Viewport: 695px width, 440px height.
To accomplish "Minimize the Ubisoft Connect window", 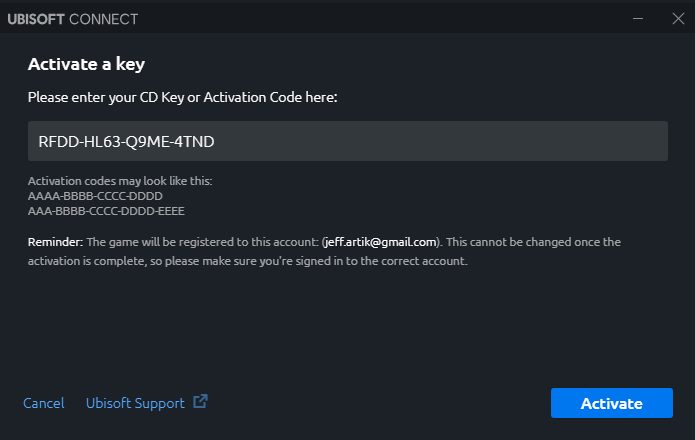I will tap(638, 19).
